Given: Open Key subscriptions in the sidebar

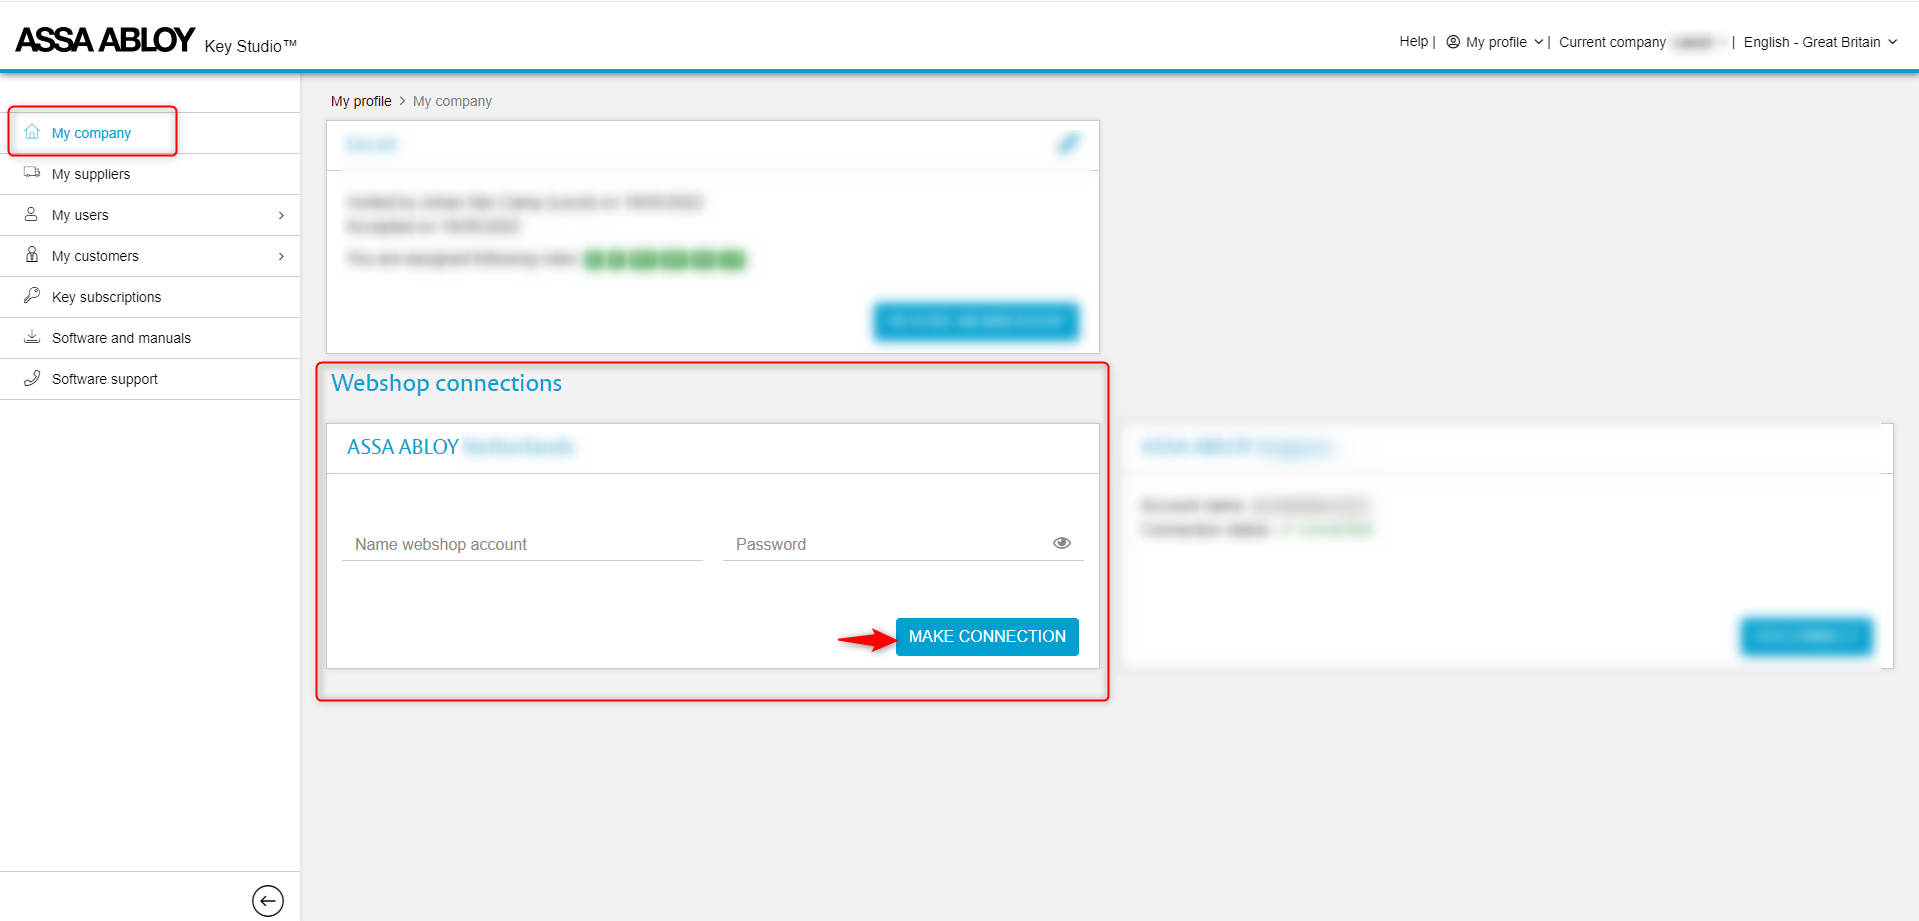Looking at the screenshot, I should tap(150, 297).
